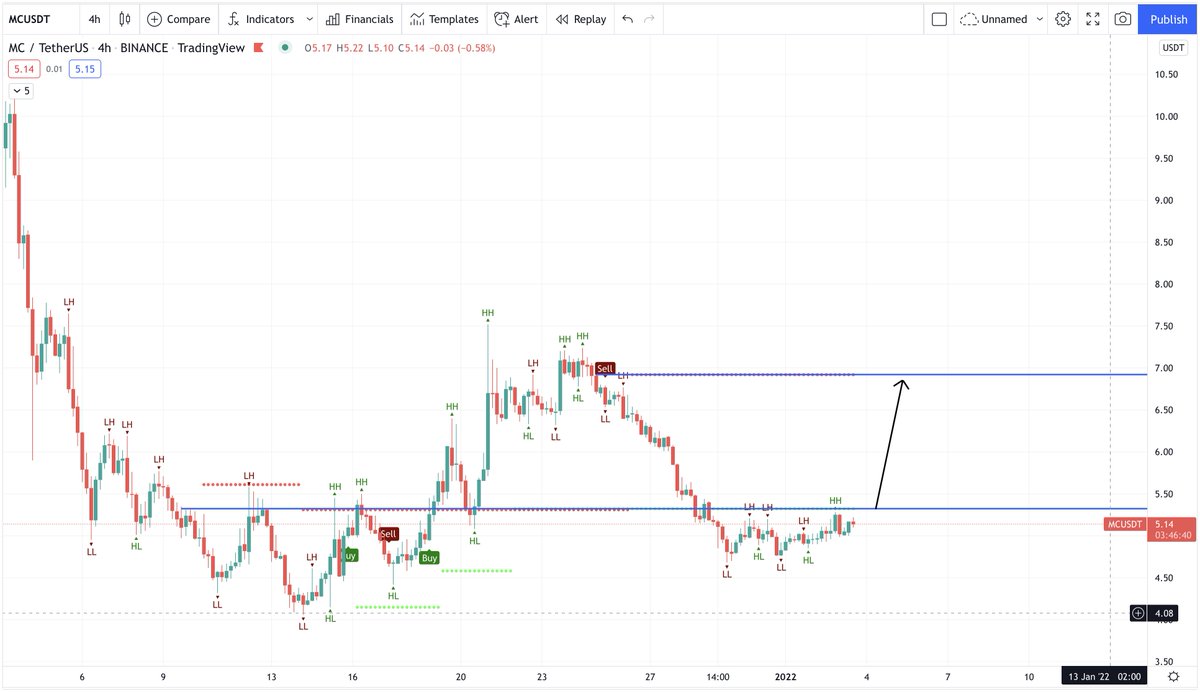Screen dimensions: 1200x692
Task: Click the 14:00 time axis label
Action: pos(718,676)
